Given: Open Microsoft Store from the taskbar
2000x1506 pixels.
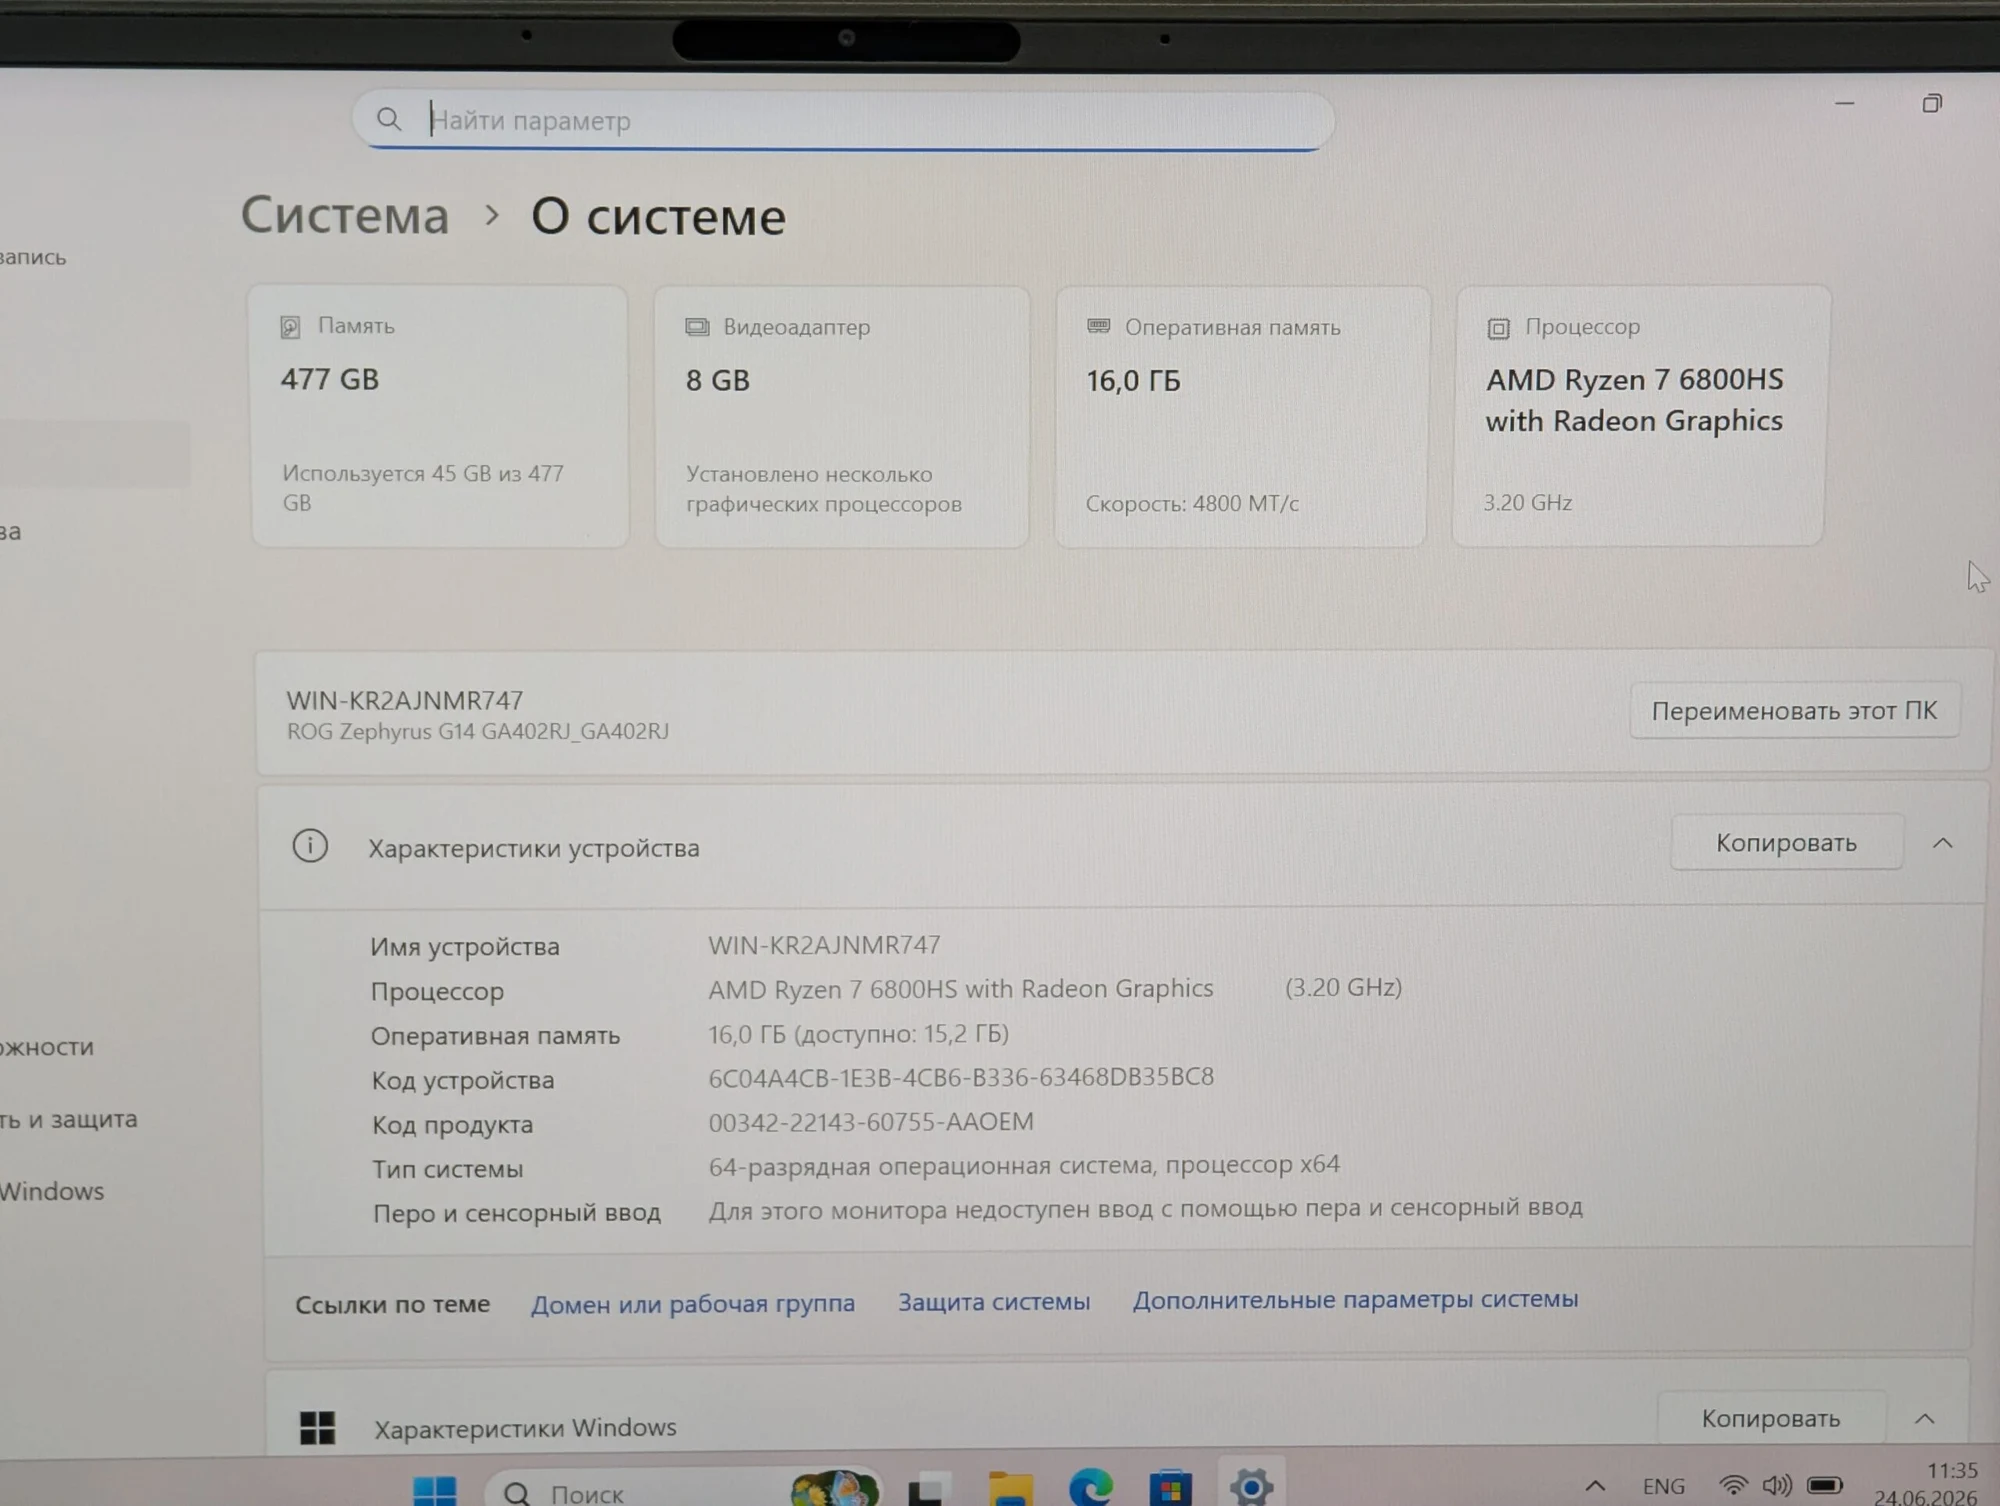Looking at the screenshot, I should pos(1170,1487).
